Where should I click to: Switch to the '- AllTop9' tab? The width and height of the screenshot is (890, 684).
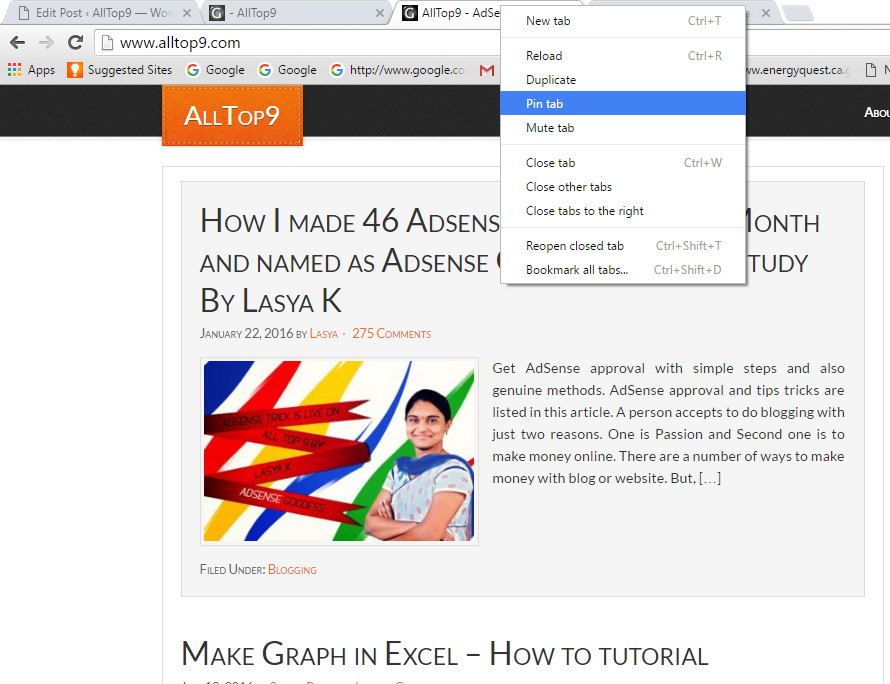click(x=295, y=13)
